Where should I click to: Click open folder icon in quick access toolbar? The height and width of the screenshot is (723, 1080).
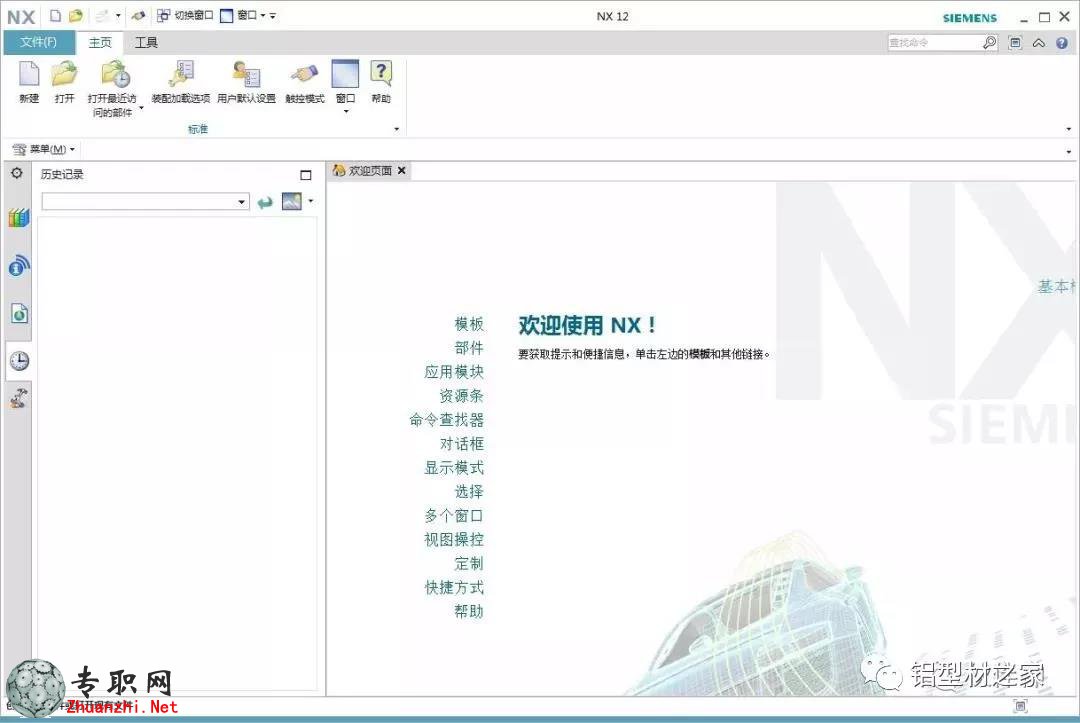[x=76, y=16]
